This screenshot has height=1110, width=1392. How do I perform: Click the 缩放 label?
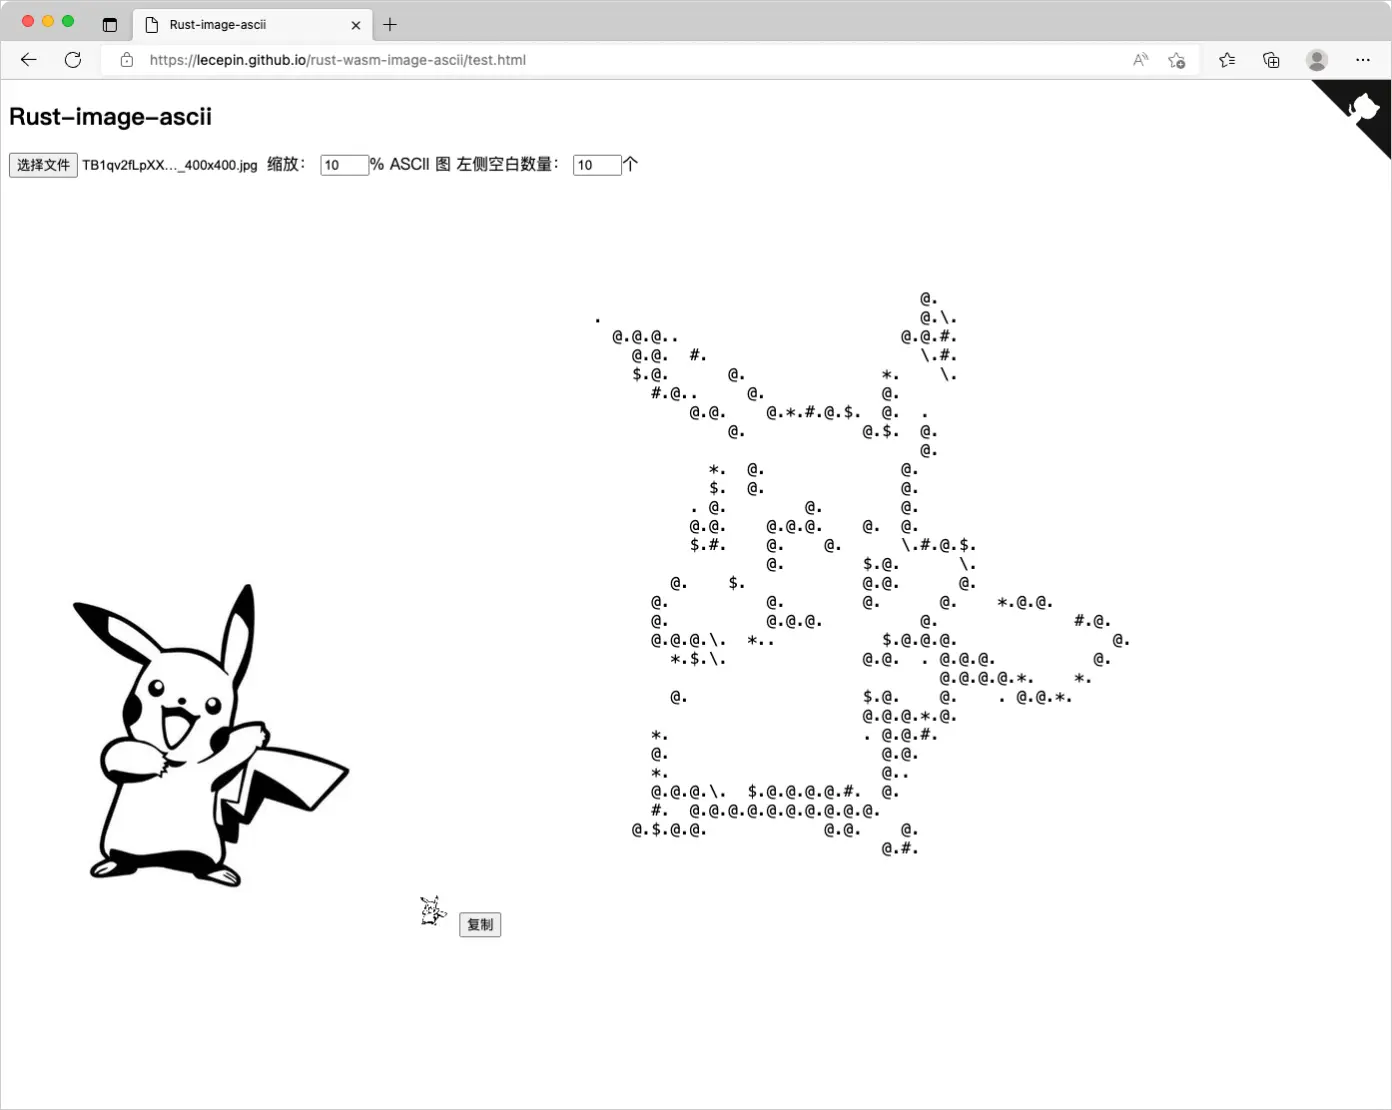(286, 164)
